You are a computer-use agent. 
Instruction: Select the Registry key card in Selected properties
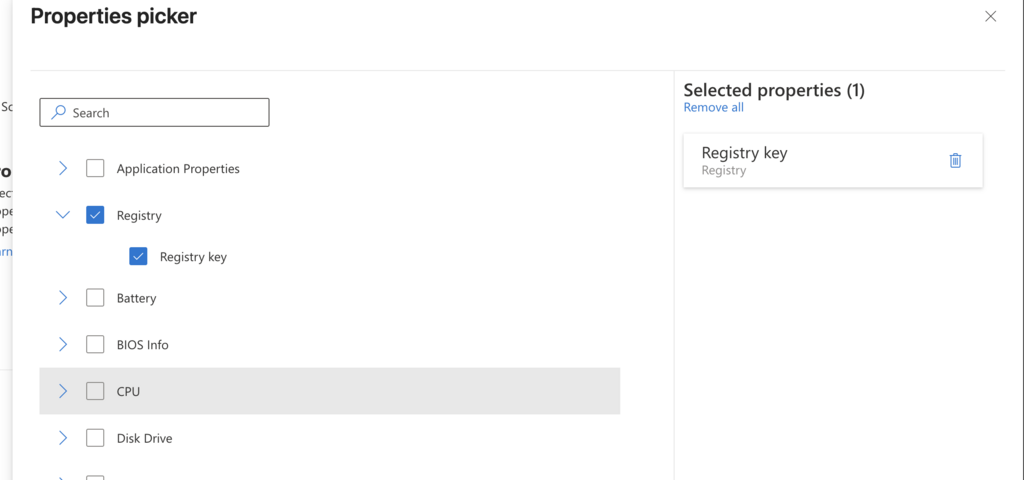point(833,161)
